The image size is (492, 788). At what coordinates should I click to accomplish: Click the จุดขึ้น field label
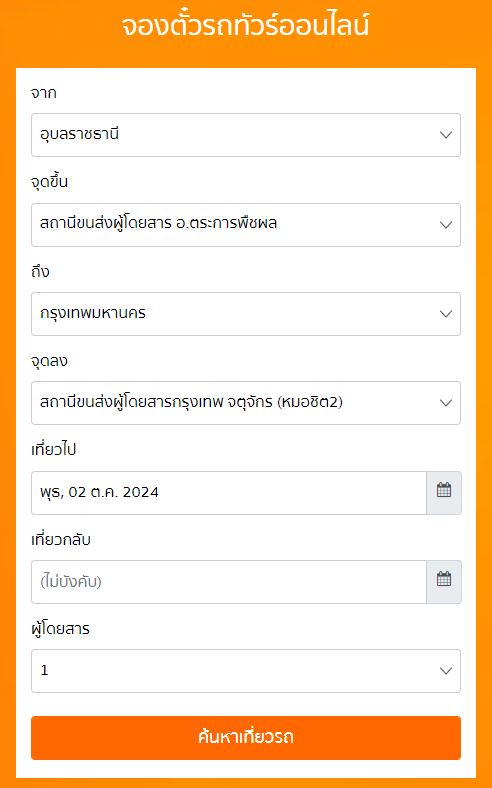point(49,182)
